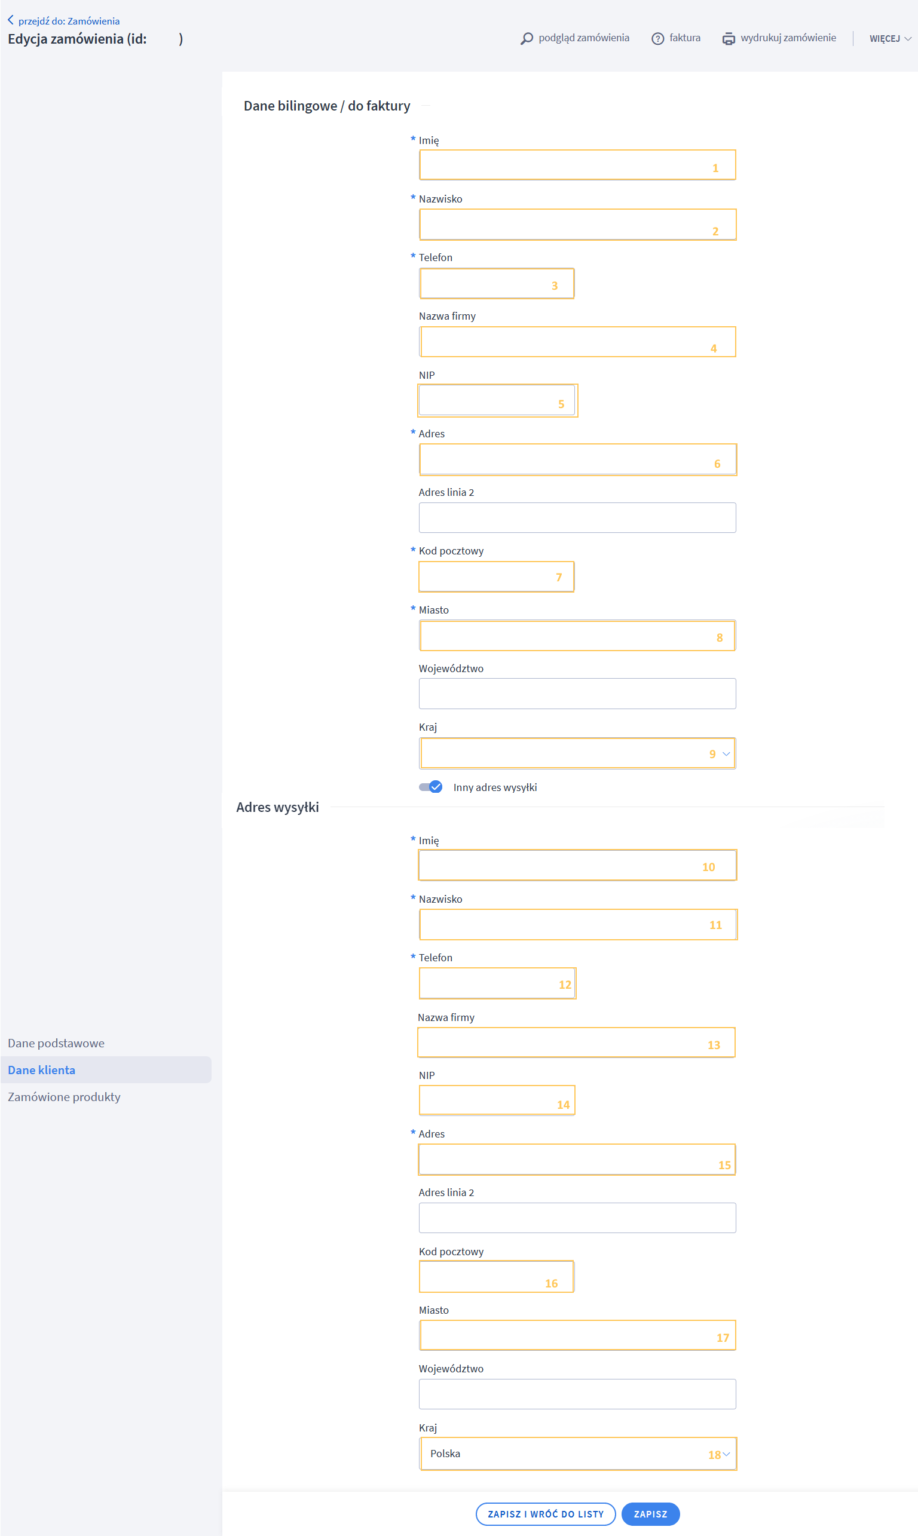Image resolution: width=918 pixels, height=1536 pixels.
Task: Open Zamówione produkty section
Action: point(64,1097)
